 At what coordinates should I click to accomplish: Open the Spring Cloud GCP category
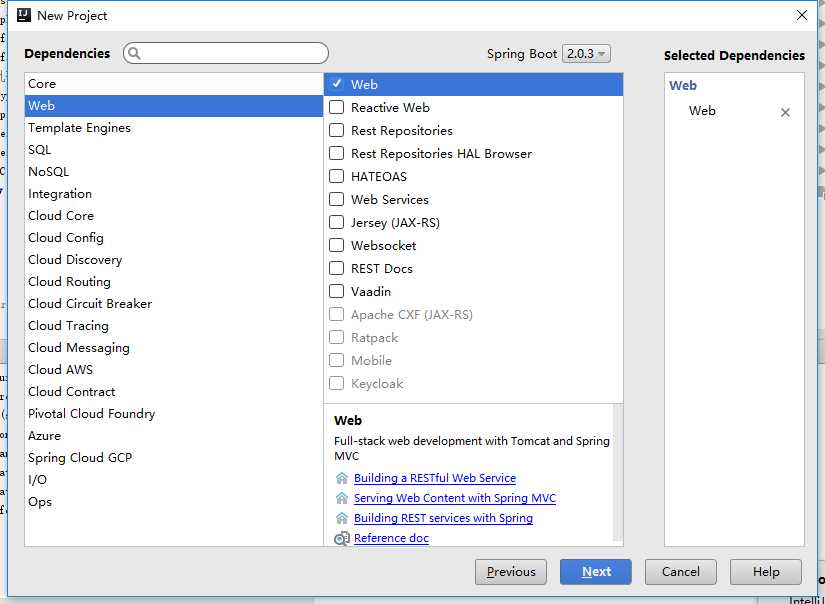pyautogui.click(x=174, y=458)
